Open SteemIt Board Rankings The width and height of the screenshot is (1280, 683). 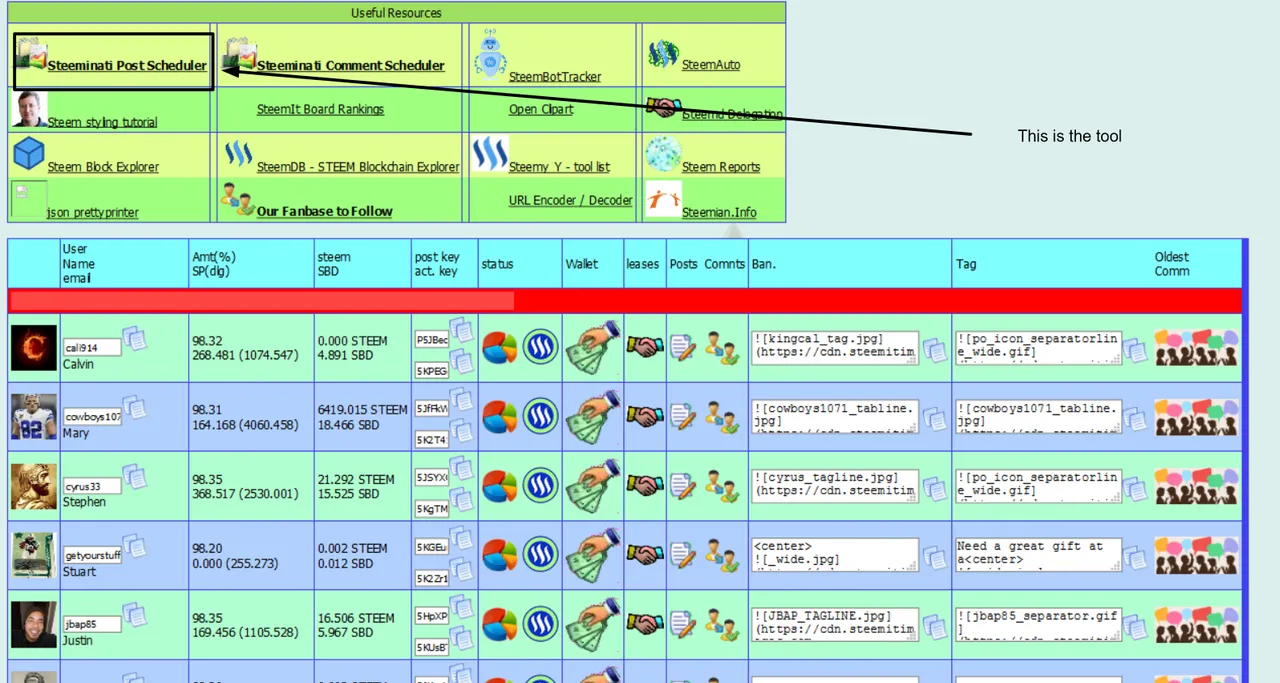320,109
